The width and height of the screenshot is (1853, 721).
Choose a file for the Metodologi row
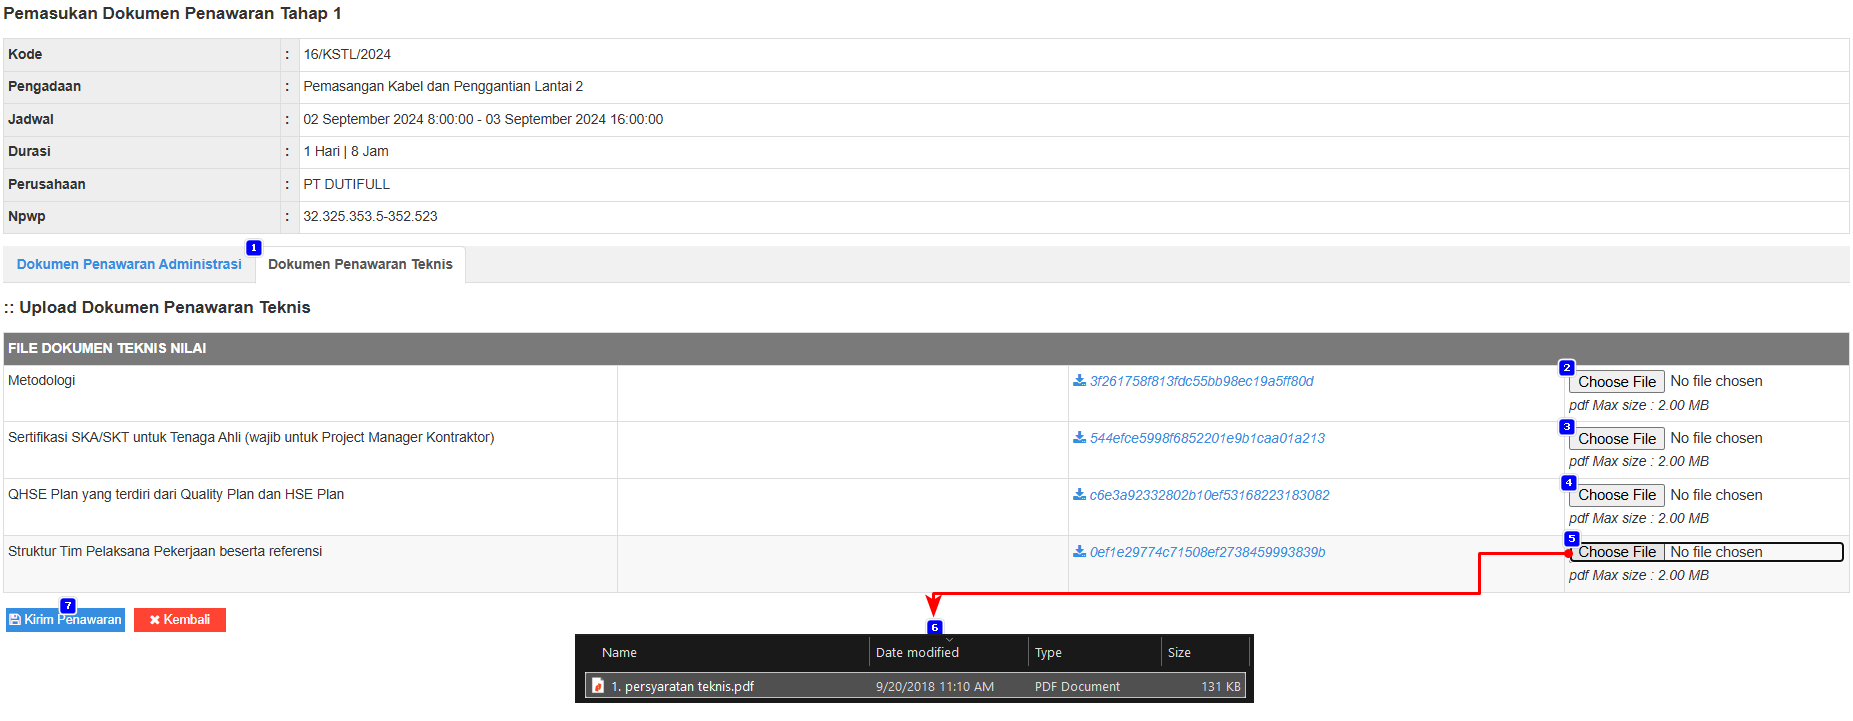click(1616, 382)
